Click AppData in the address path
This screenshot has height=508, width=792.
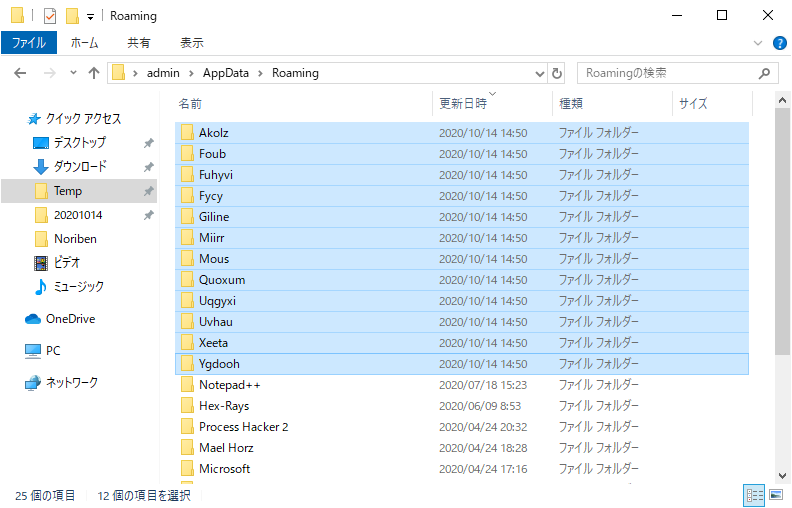point(226,73)
